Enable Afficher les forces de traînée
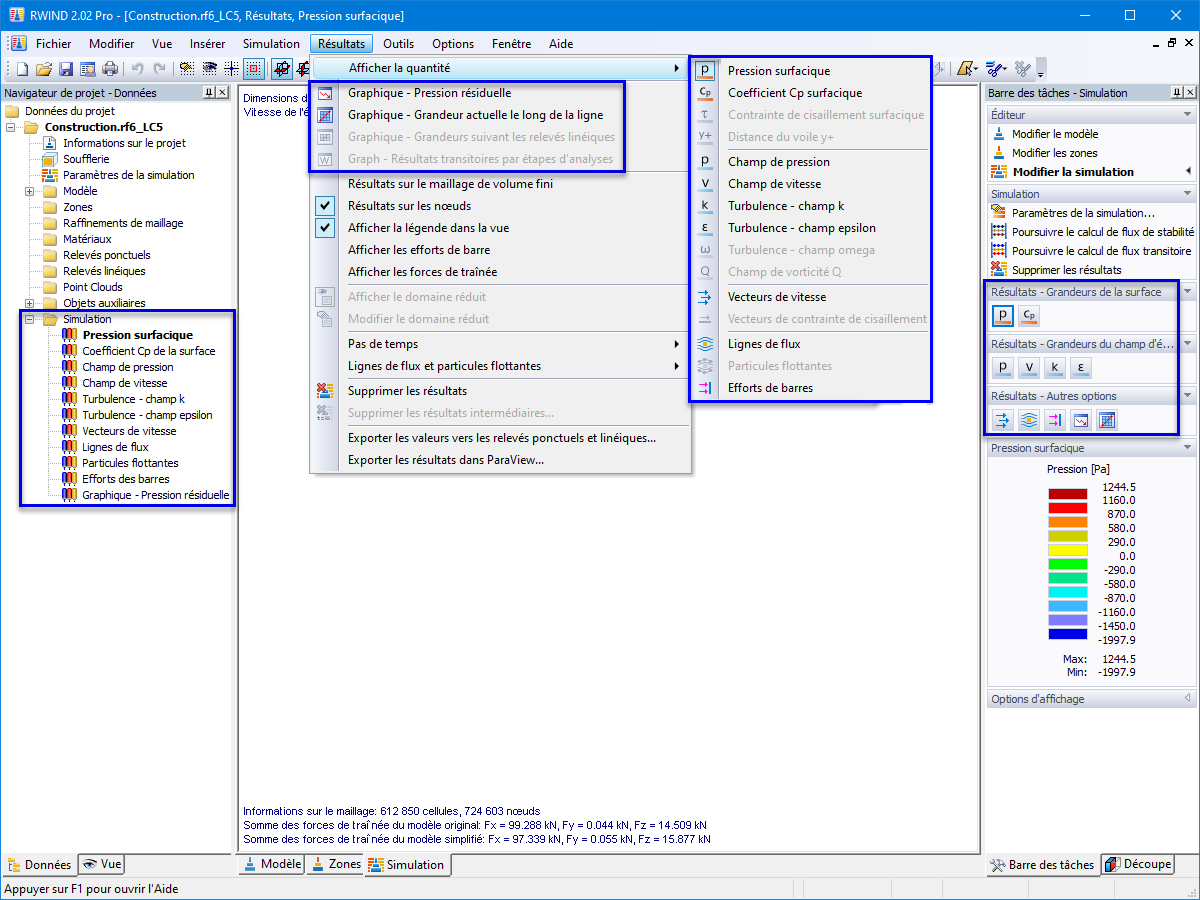This screenshot has height=900, width=1200. 422,272
